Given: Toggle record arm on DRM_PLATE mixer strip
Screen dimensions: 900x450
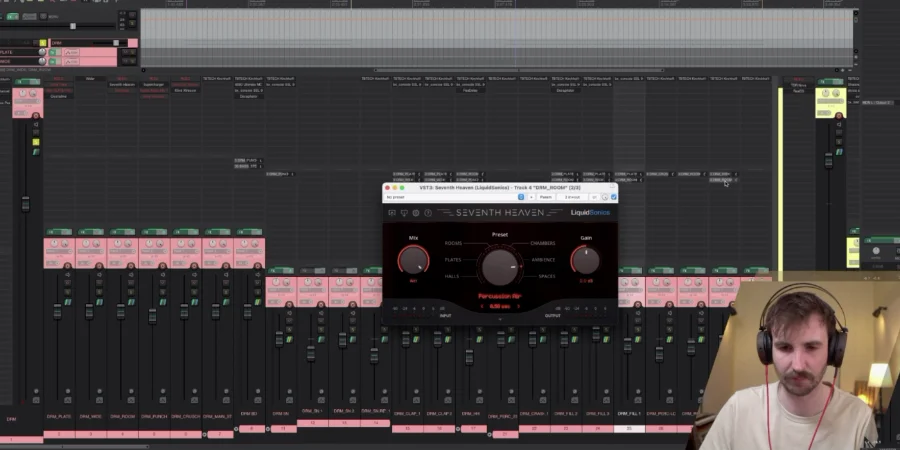Looking at the screenshot, I should pos(67,266).
